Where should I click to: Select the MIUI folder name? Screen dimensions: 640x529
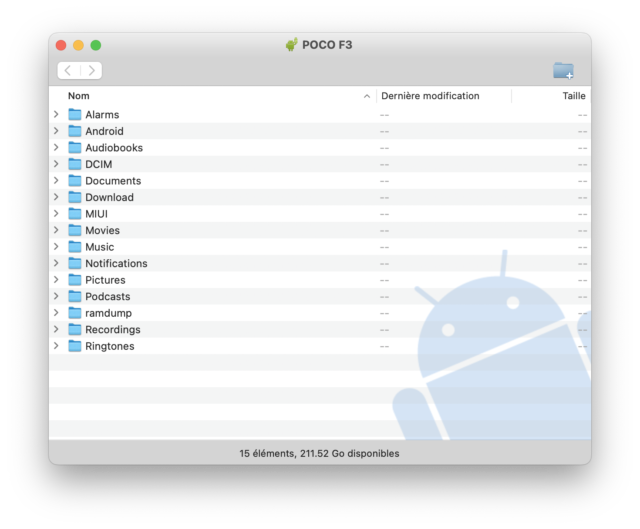pyautogui.click(x=96, y=214)
